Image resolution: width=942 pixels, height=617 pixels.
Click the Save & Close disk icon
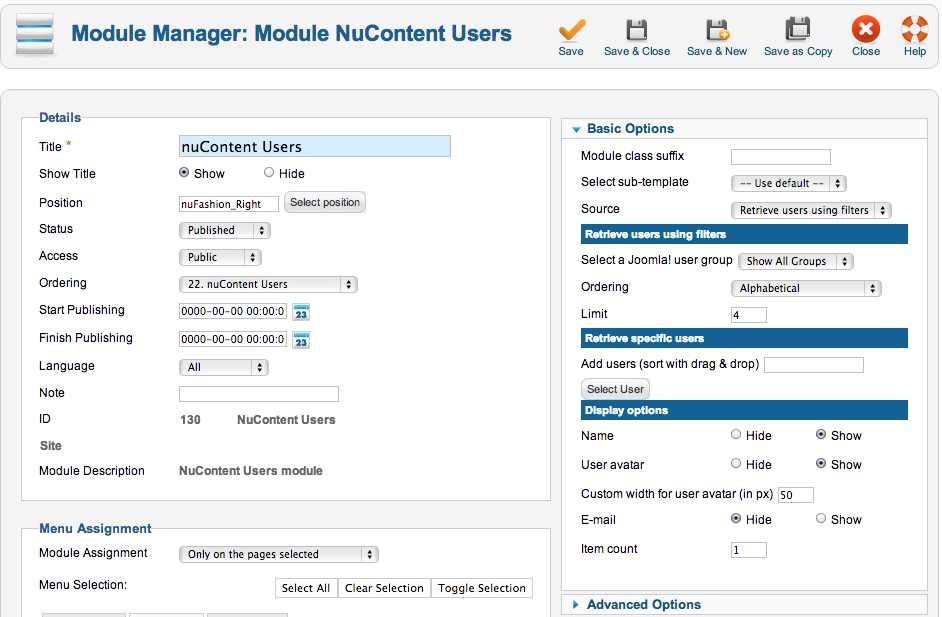point(637,29)
